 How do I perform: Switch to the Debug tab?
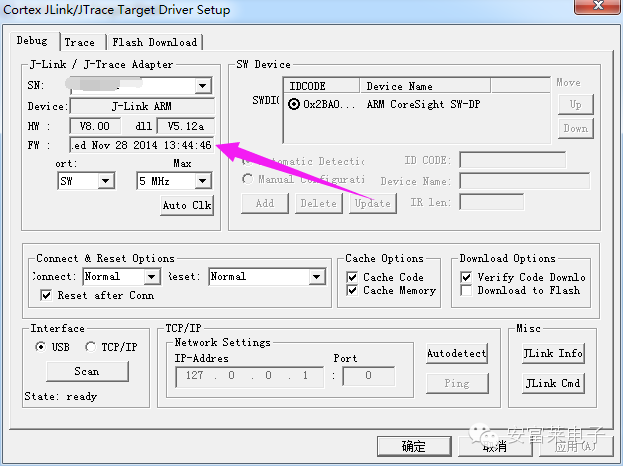point(32,41)
